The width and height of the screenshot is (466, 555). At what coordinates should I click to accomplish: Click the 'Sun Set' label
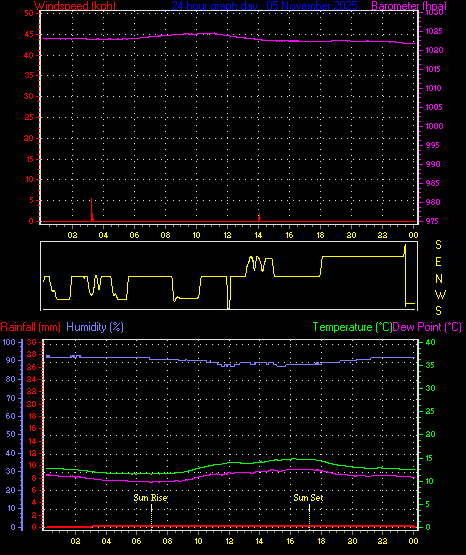pyautogui.click(x=308, y=498)
